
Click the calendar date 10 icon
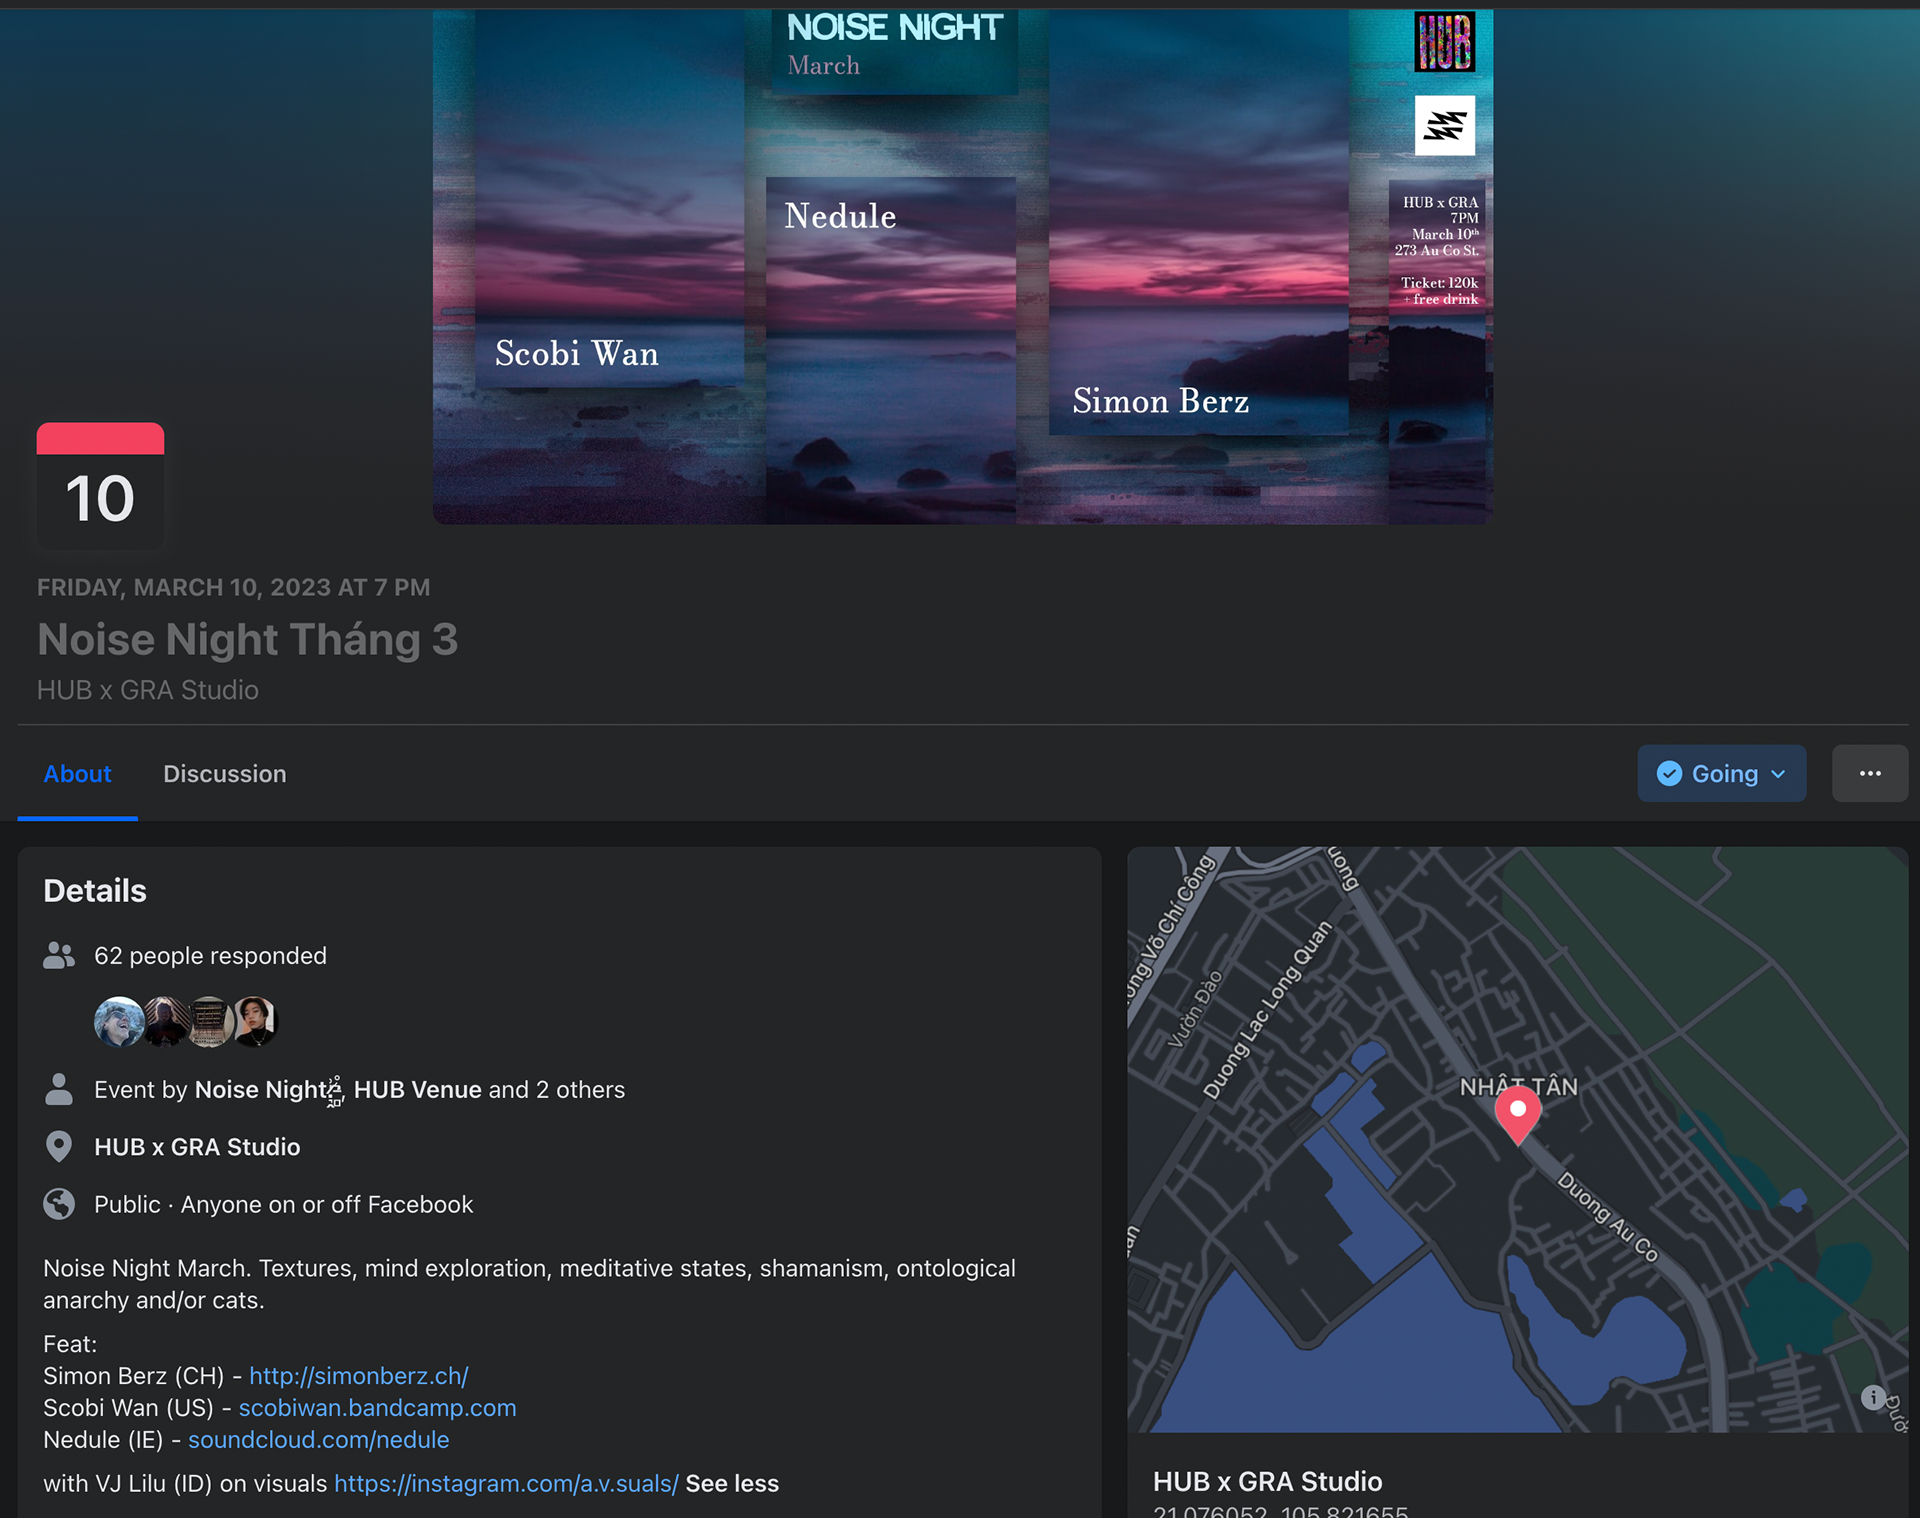100,485
